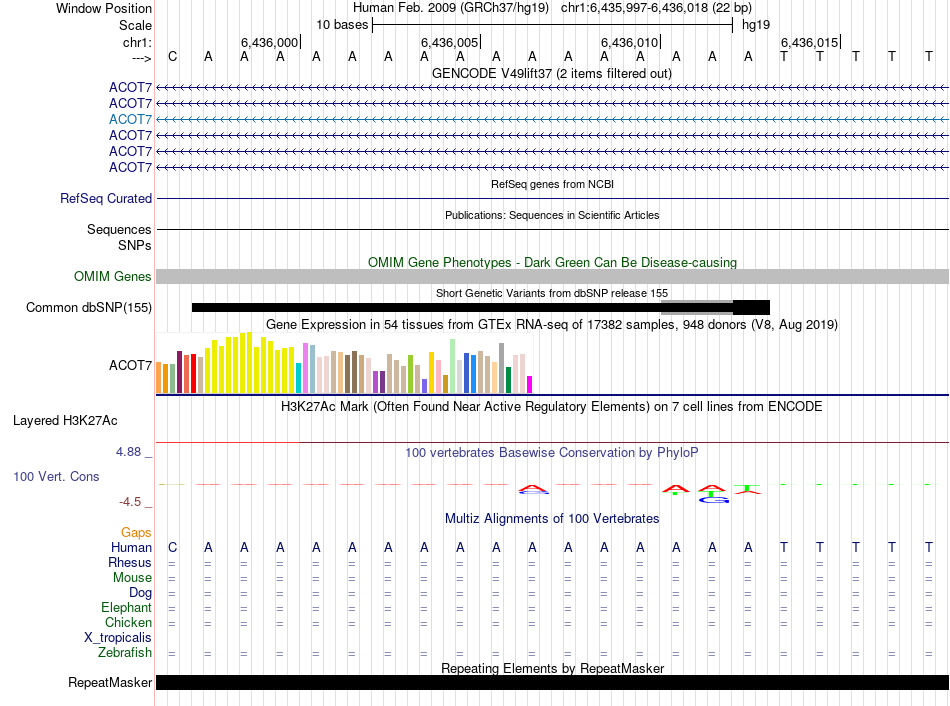Screen dimensions: 950x706
Task: Open the GENCODE V49lift37 track title
Action: [551, 73]
